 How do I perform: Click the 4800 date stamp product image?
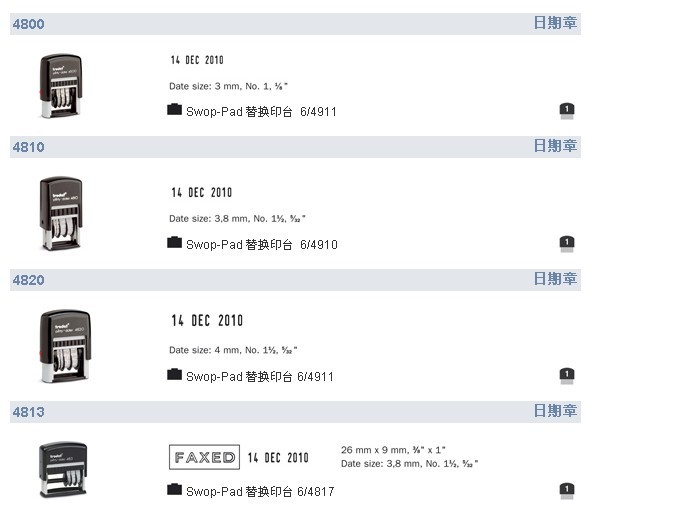coord(61,86)
